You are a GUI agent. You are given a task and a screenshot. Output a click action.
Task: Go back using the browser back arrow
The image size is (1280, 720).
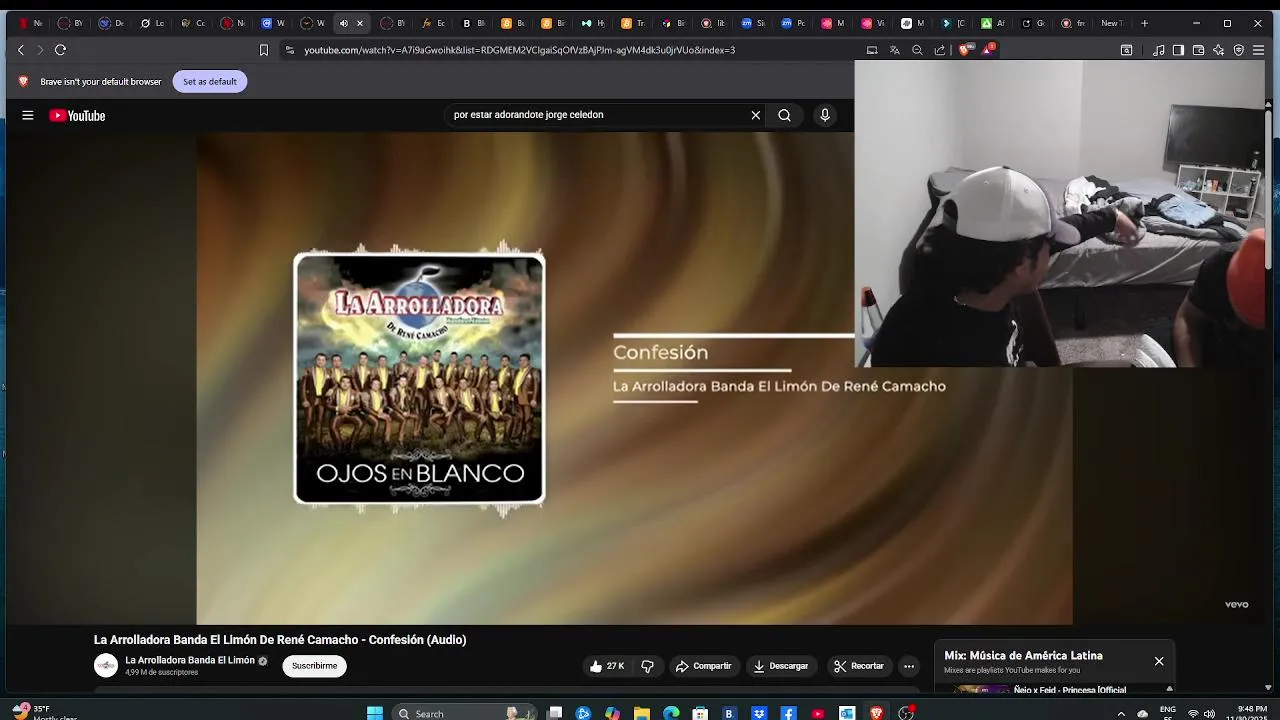21,50
